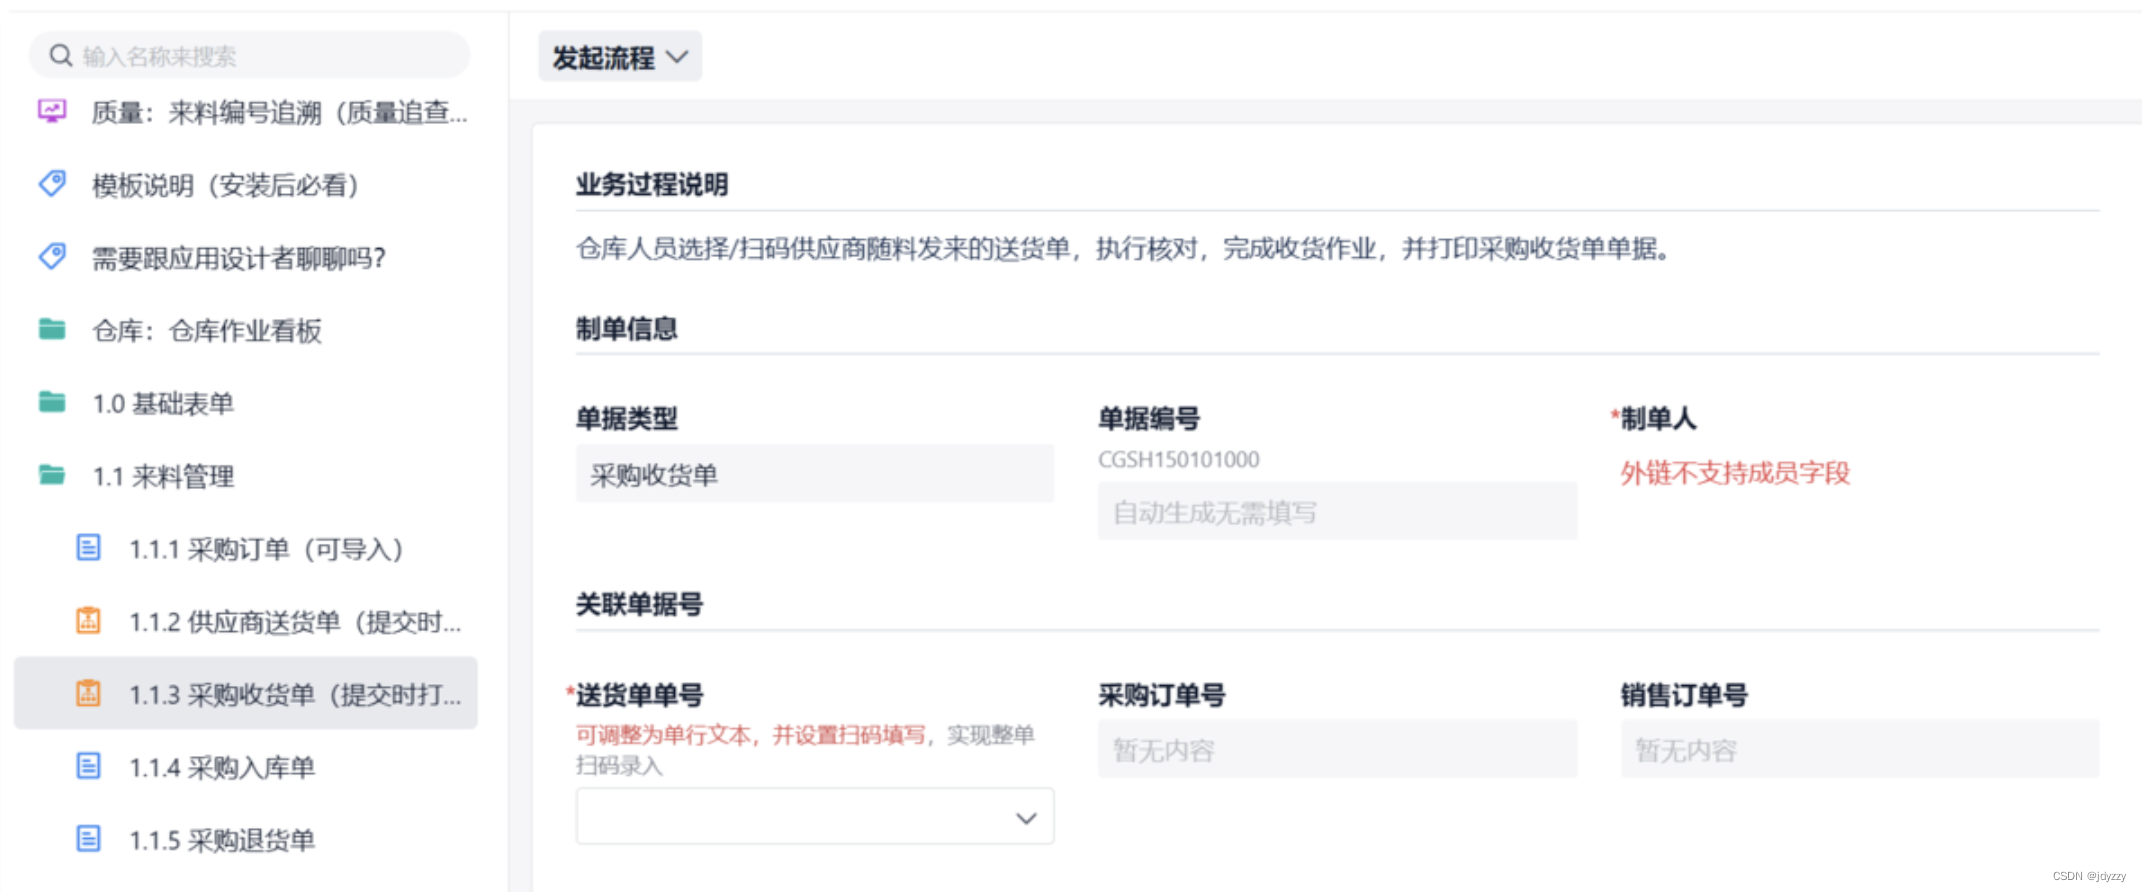This screenshot has height=892, width=2142.
Task: Click the blue form icon for 1.1.5 采购退货单
Action: click(89, 838)
